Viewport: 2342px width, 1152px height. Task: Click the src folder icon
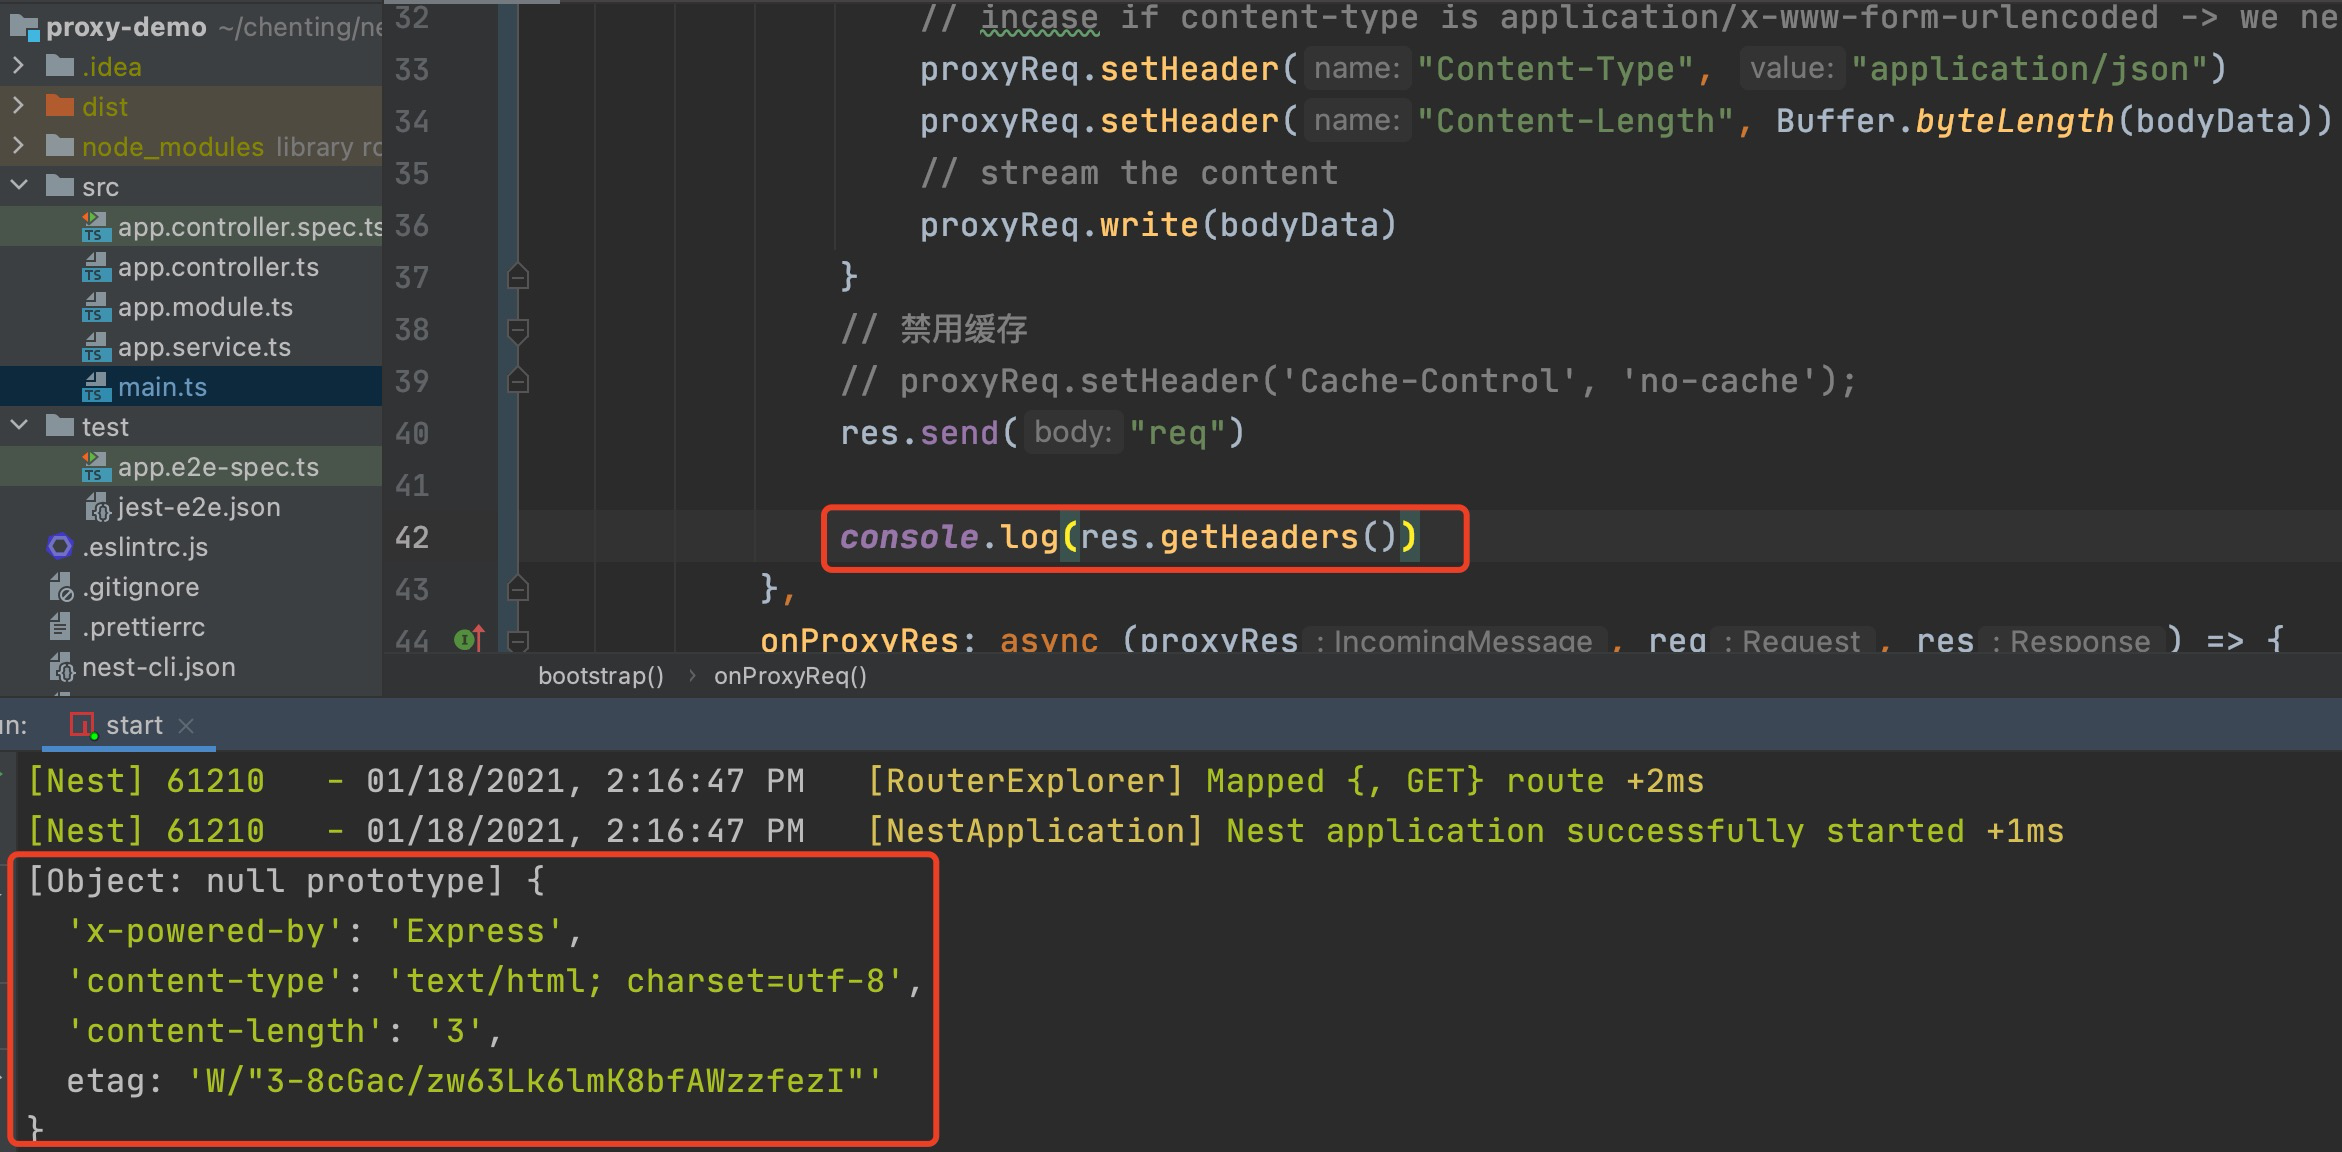(x=60, y=186)
